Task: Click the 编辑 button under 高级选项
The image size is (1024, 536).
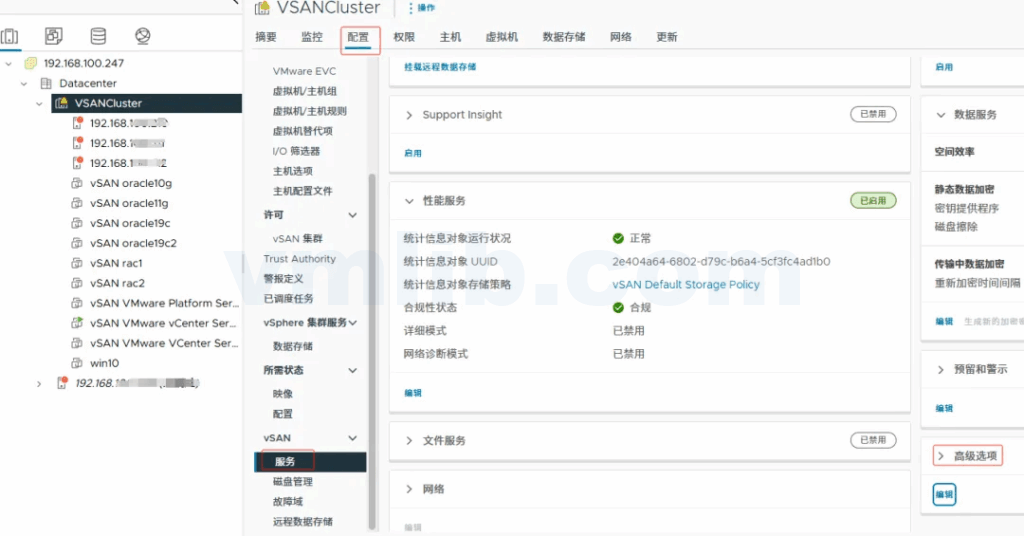Action: (x=944, y=494)
